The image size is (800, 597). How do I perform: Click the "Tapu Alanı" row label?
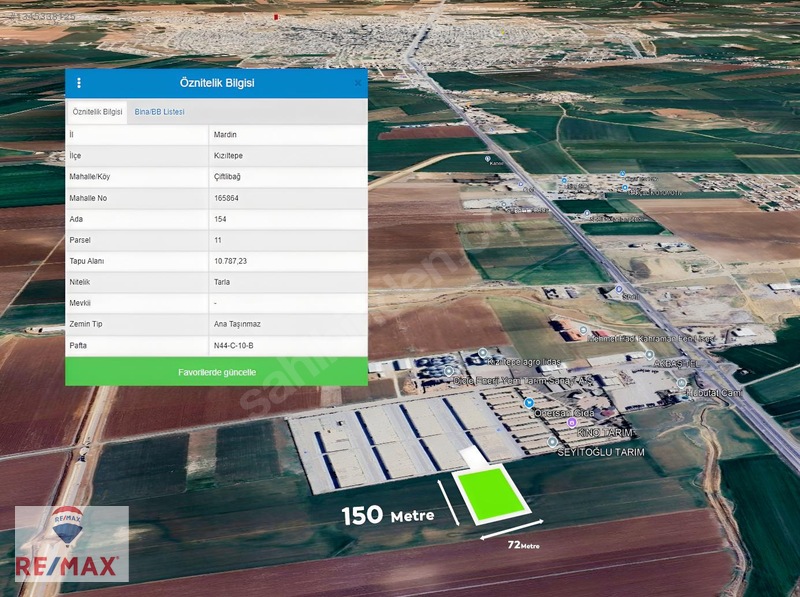click(87, 261)
